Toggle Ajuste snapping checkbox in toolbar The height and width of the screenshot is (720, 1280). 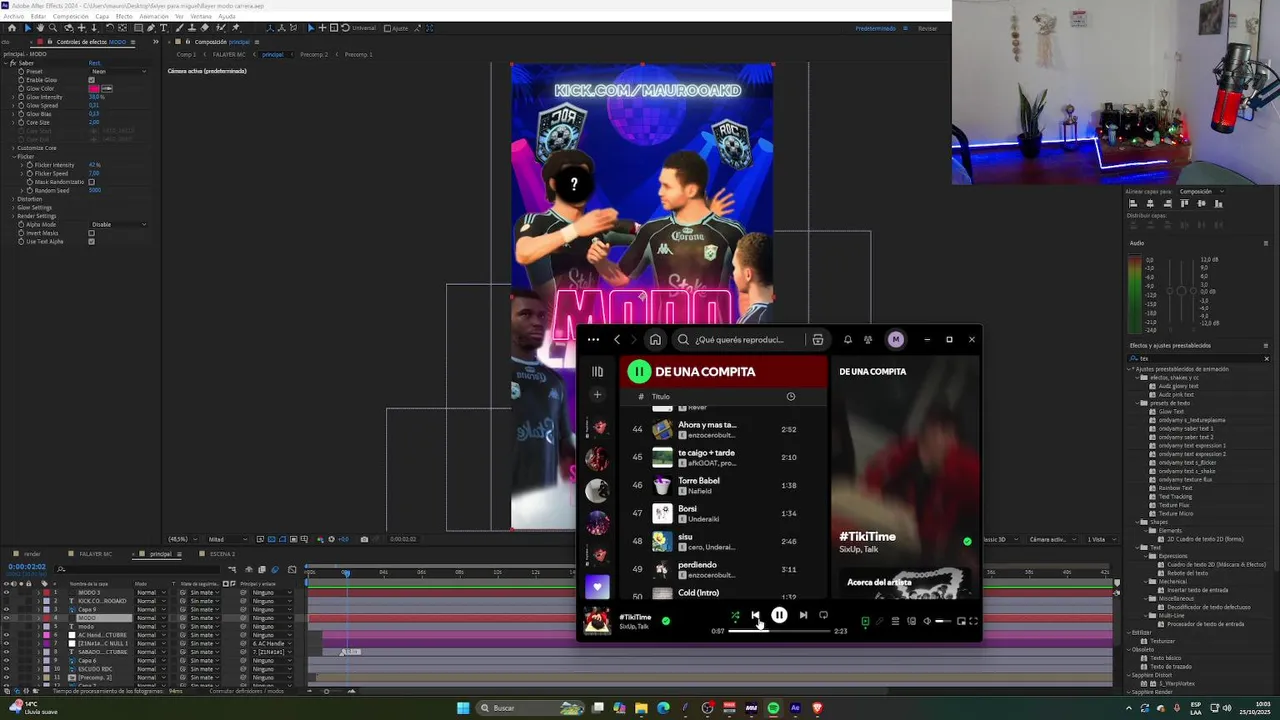387,28
